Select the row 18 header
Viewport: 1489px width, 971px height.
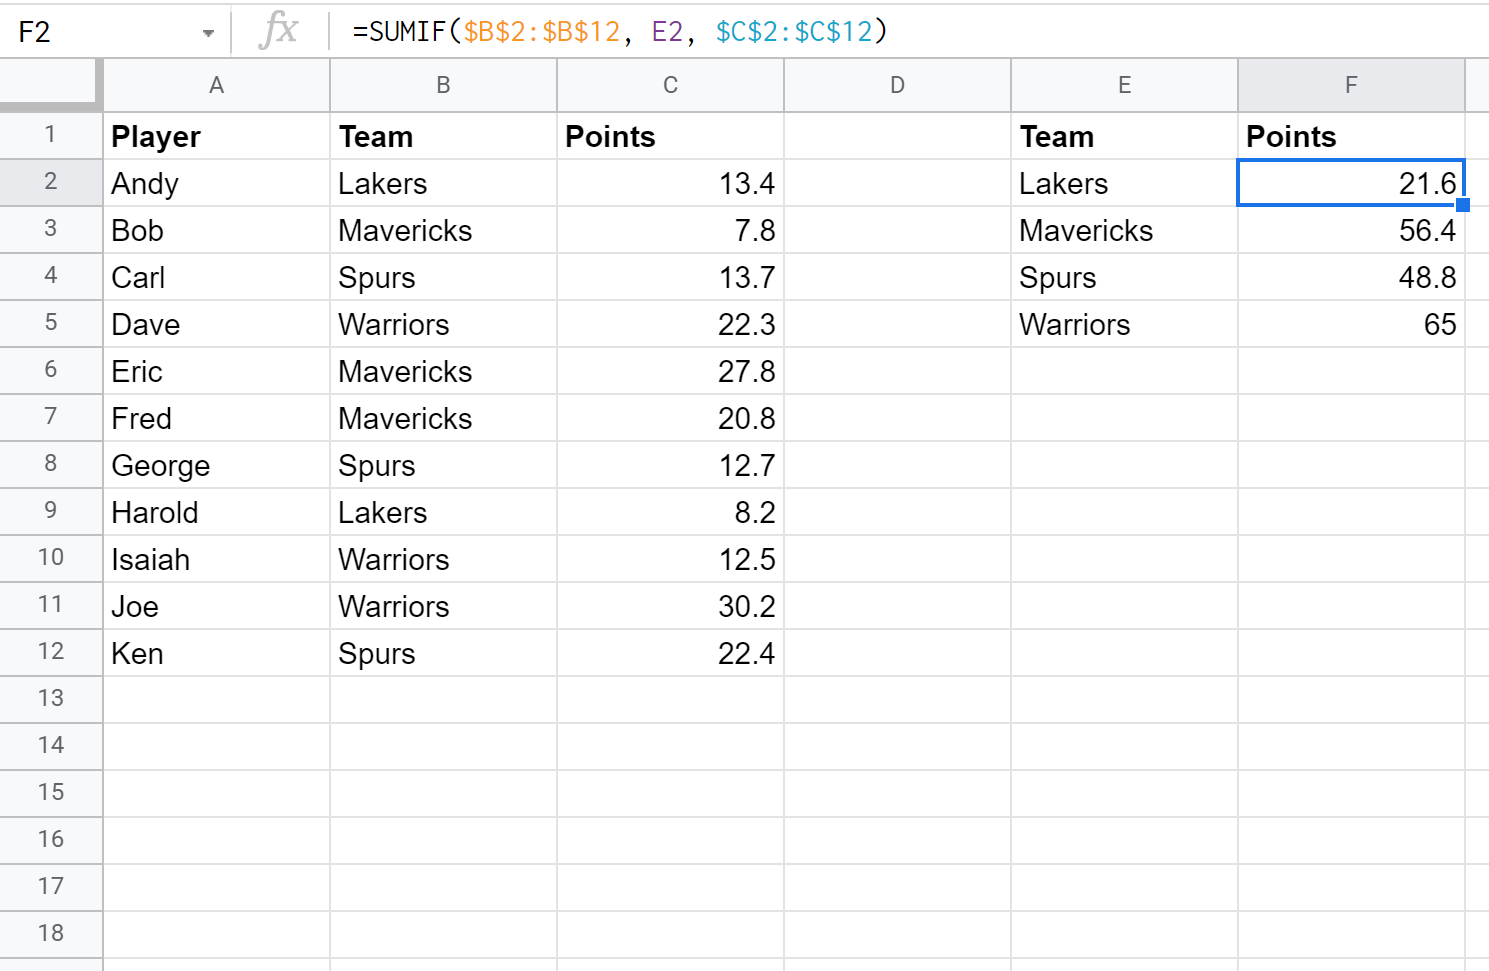[x=51, y=933]
